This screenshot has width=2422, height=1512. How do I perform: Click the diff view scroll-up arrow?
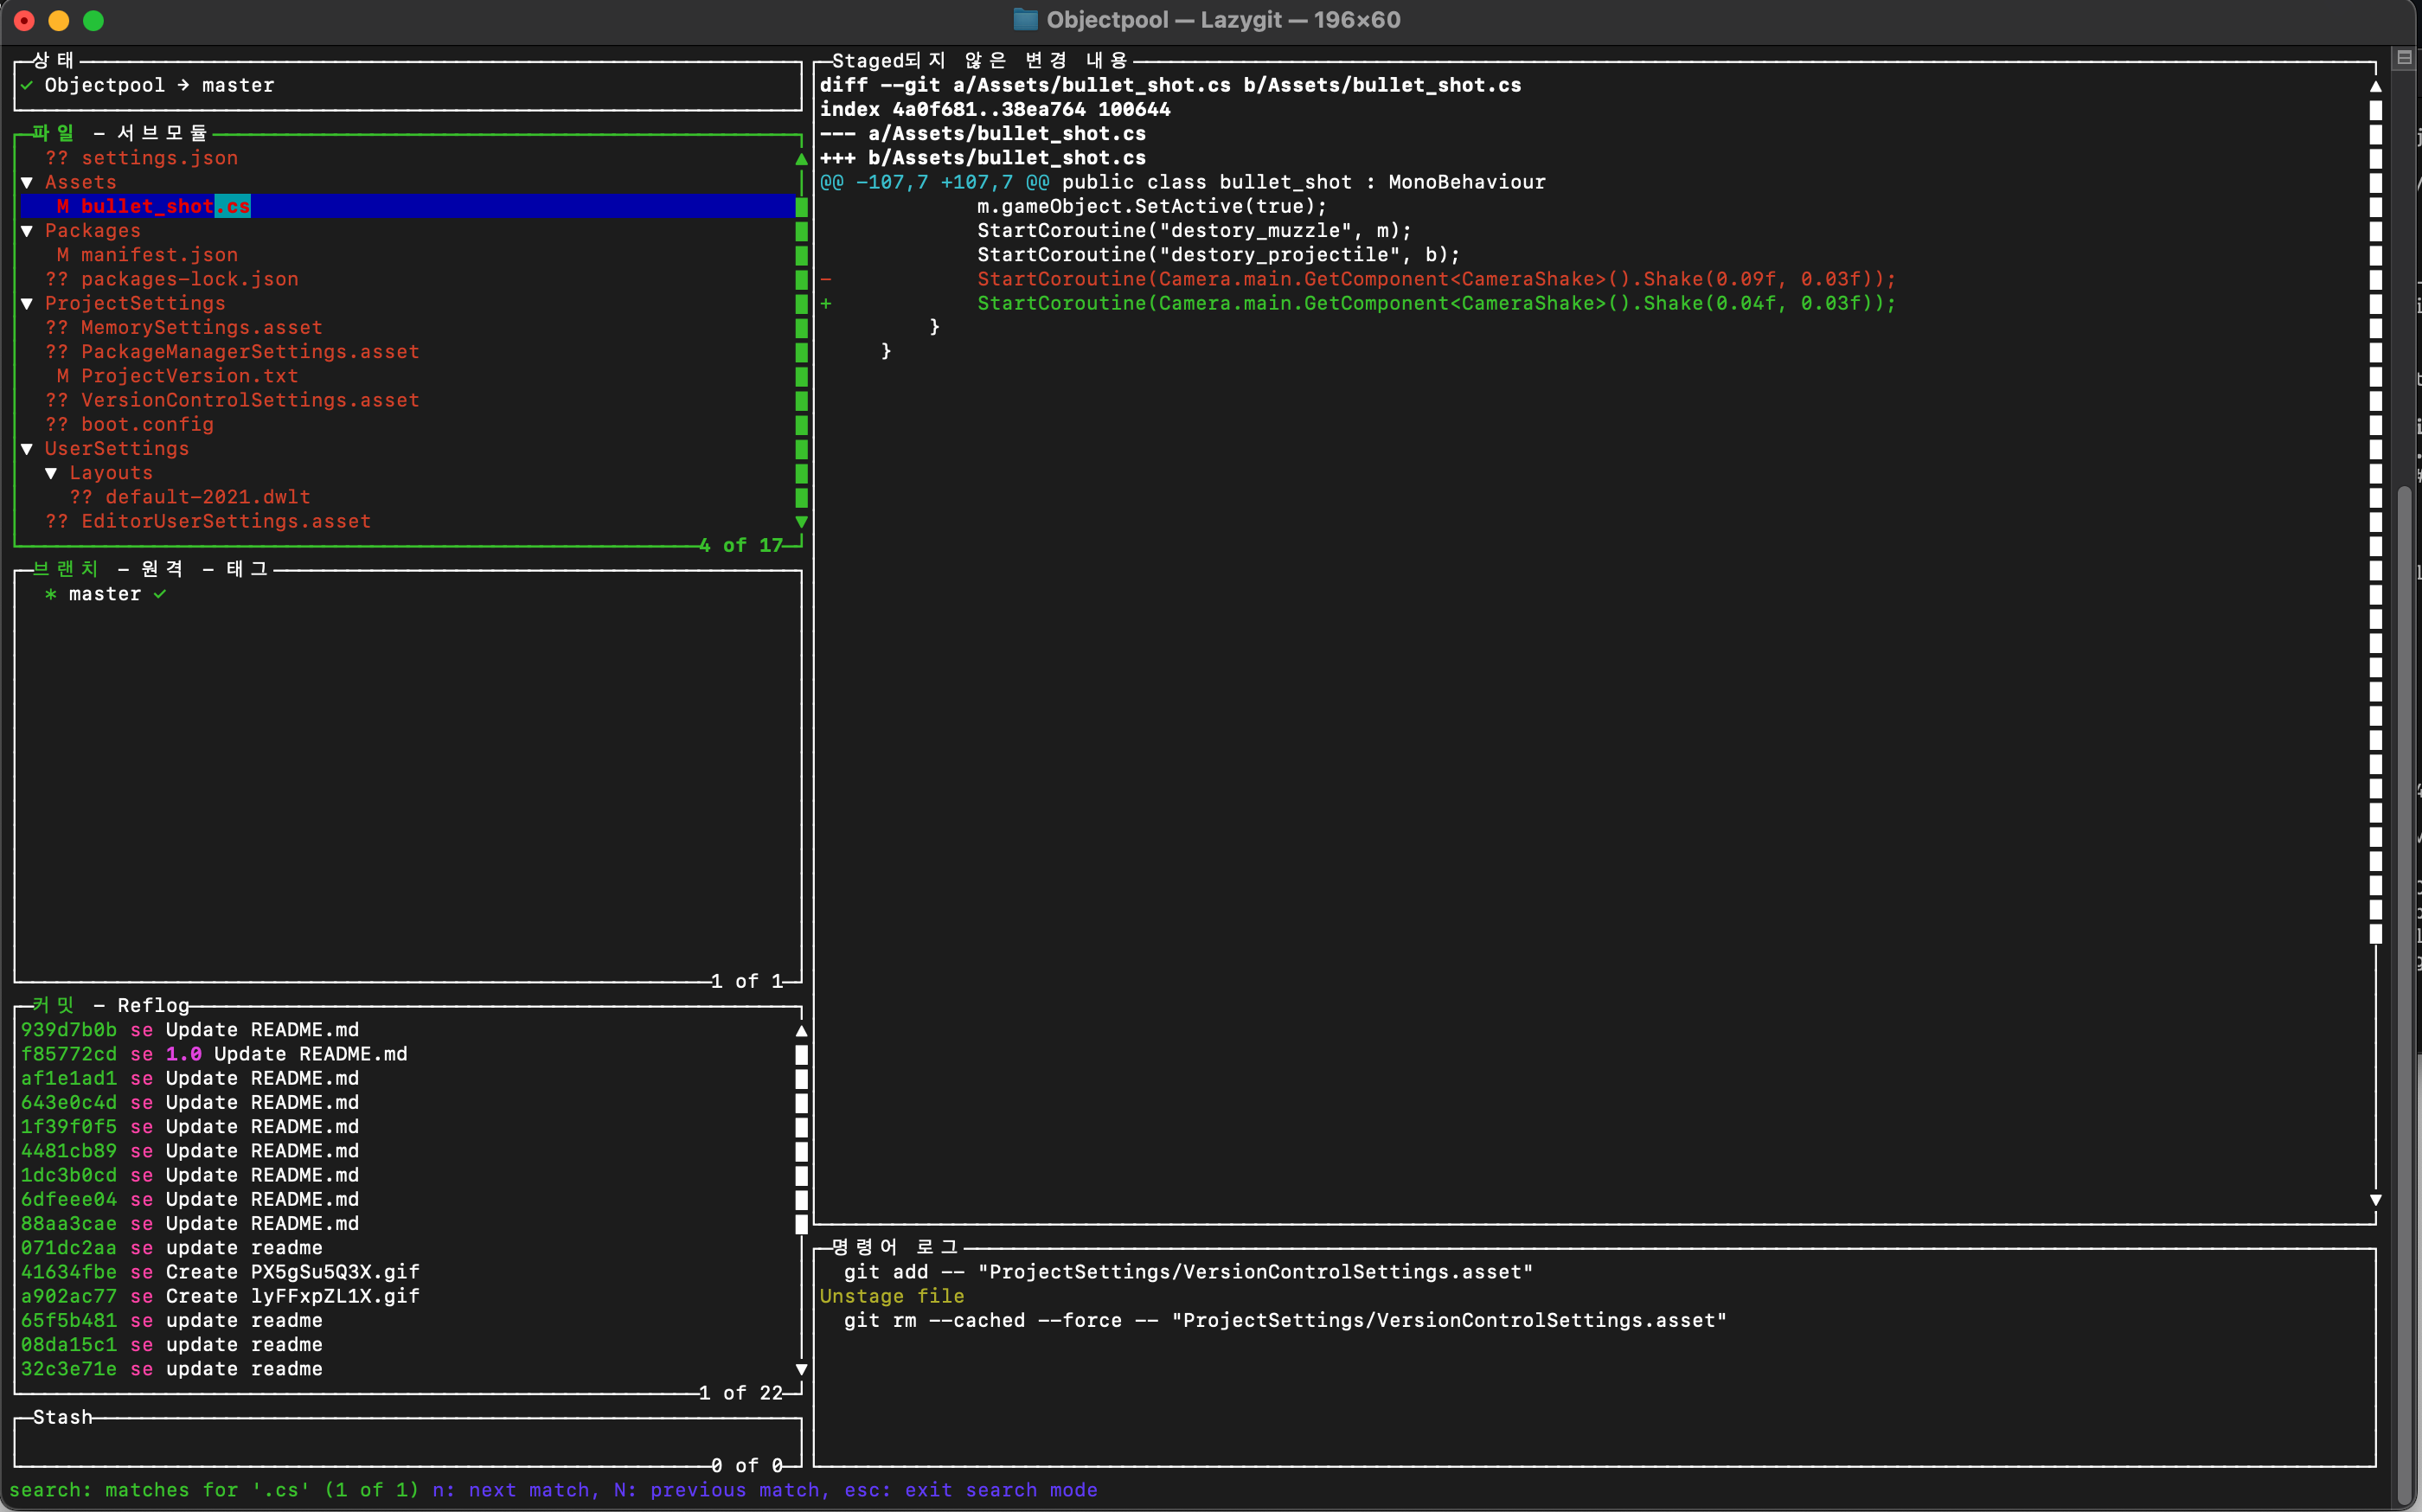pyautogui.click(x=2375, y=87)
